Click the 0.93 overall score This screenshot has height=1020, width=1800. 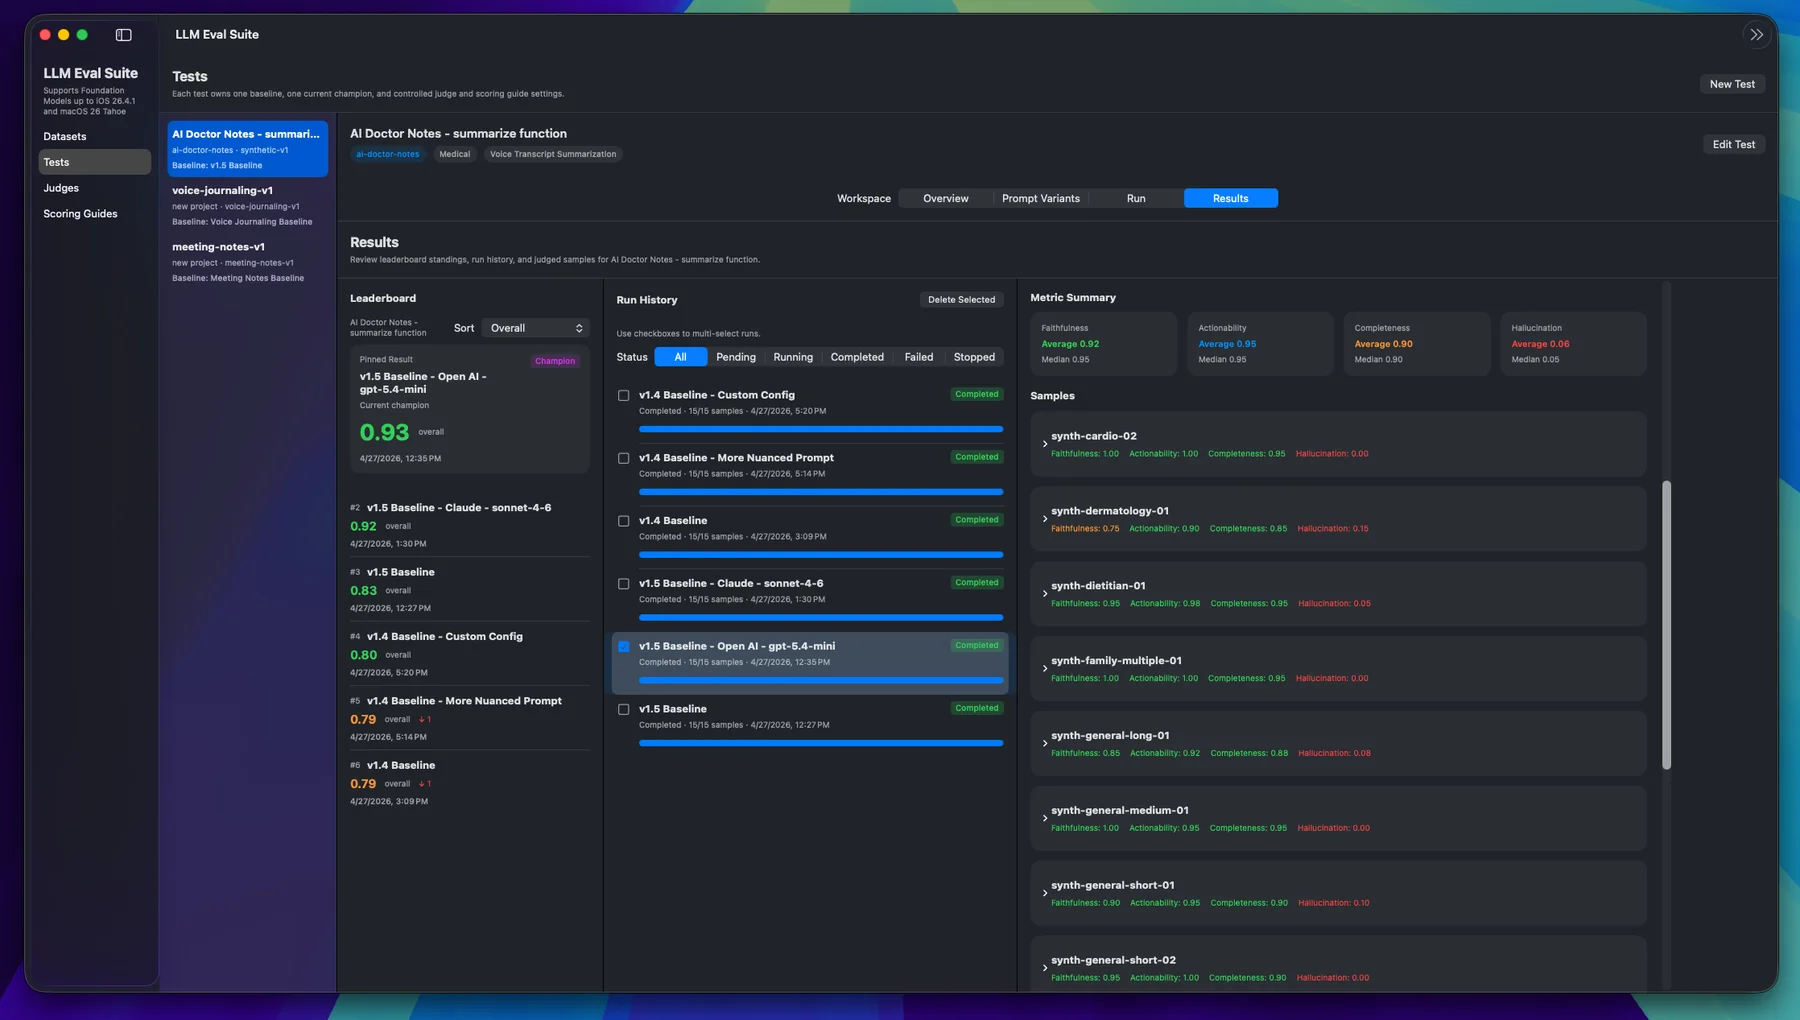coord(384,433)
